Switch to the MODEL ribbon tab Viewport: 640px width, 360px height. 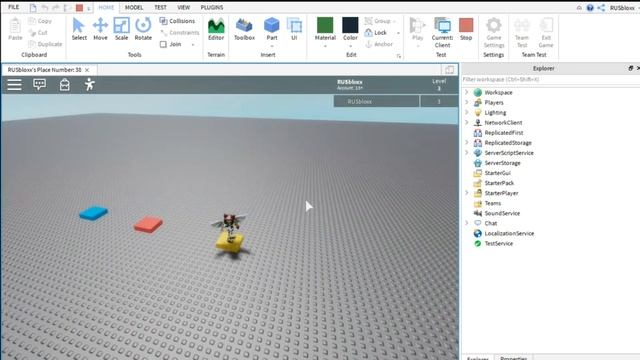pyautogui.click(x=134, y=7)
